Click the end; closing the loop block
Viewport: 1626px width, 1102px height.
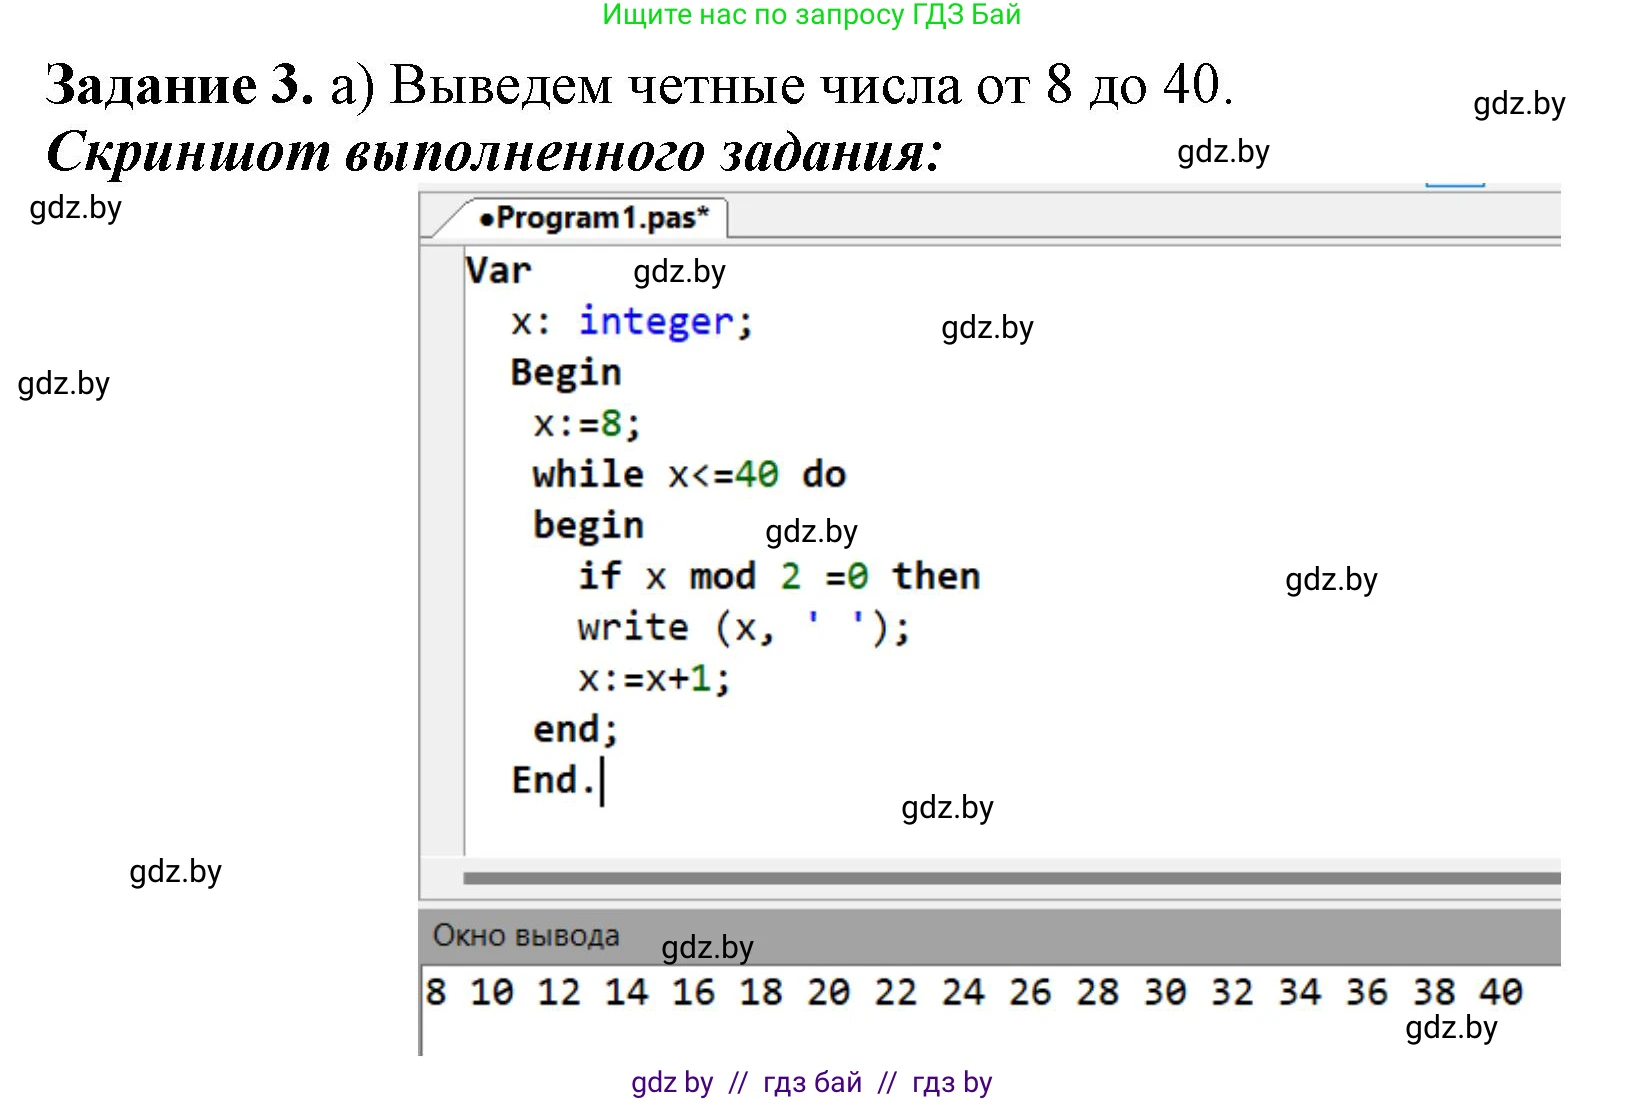tap(575, 730)
